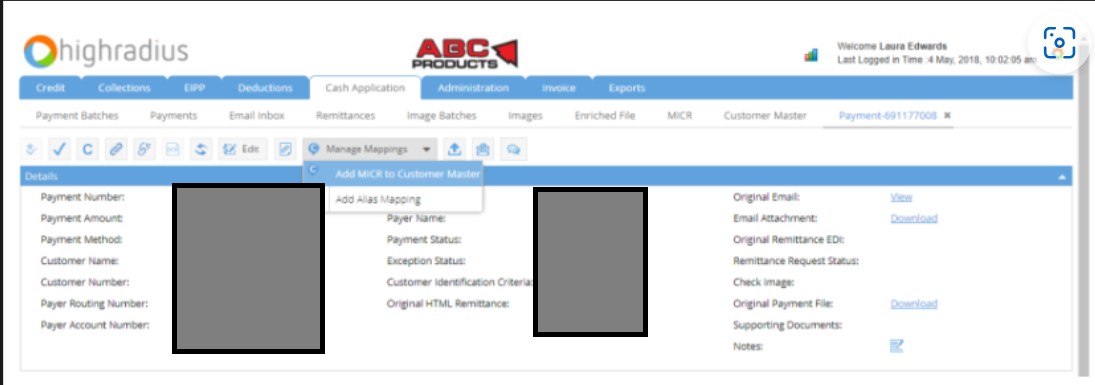Click the stamp icon beside the upload icon
Screen dimensions: 1095x385
483,149
